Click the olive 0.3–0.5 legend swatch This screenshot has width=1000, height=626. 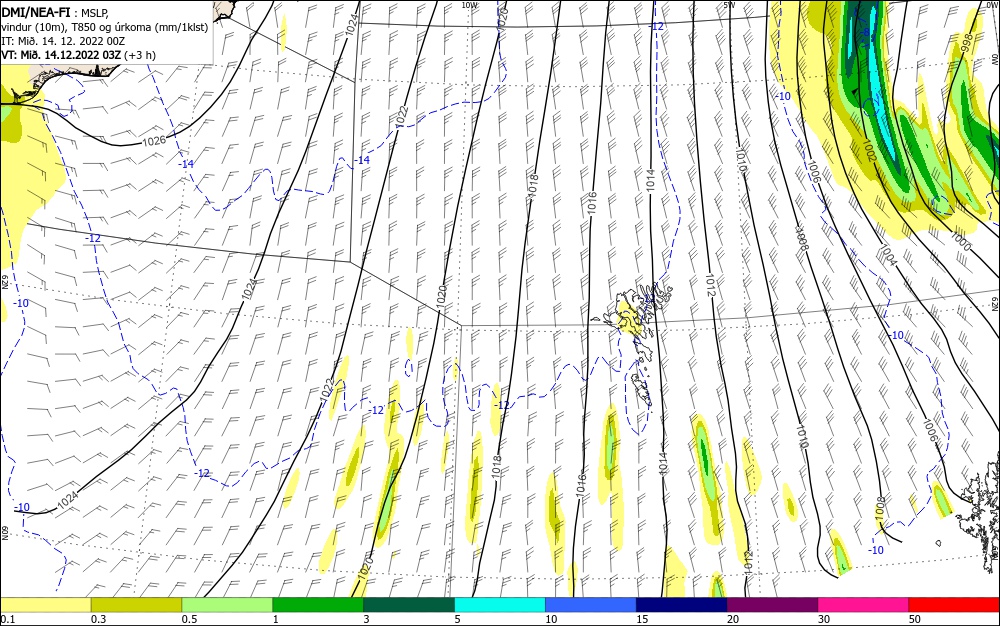click(x=136, y=605)
